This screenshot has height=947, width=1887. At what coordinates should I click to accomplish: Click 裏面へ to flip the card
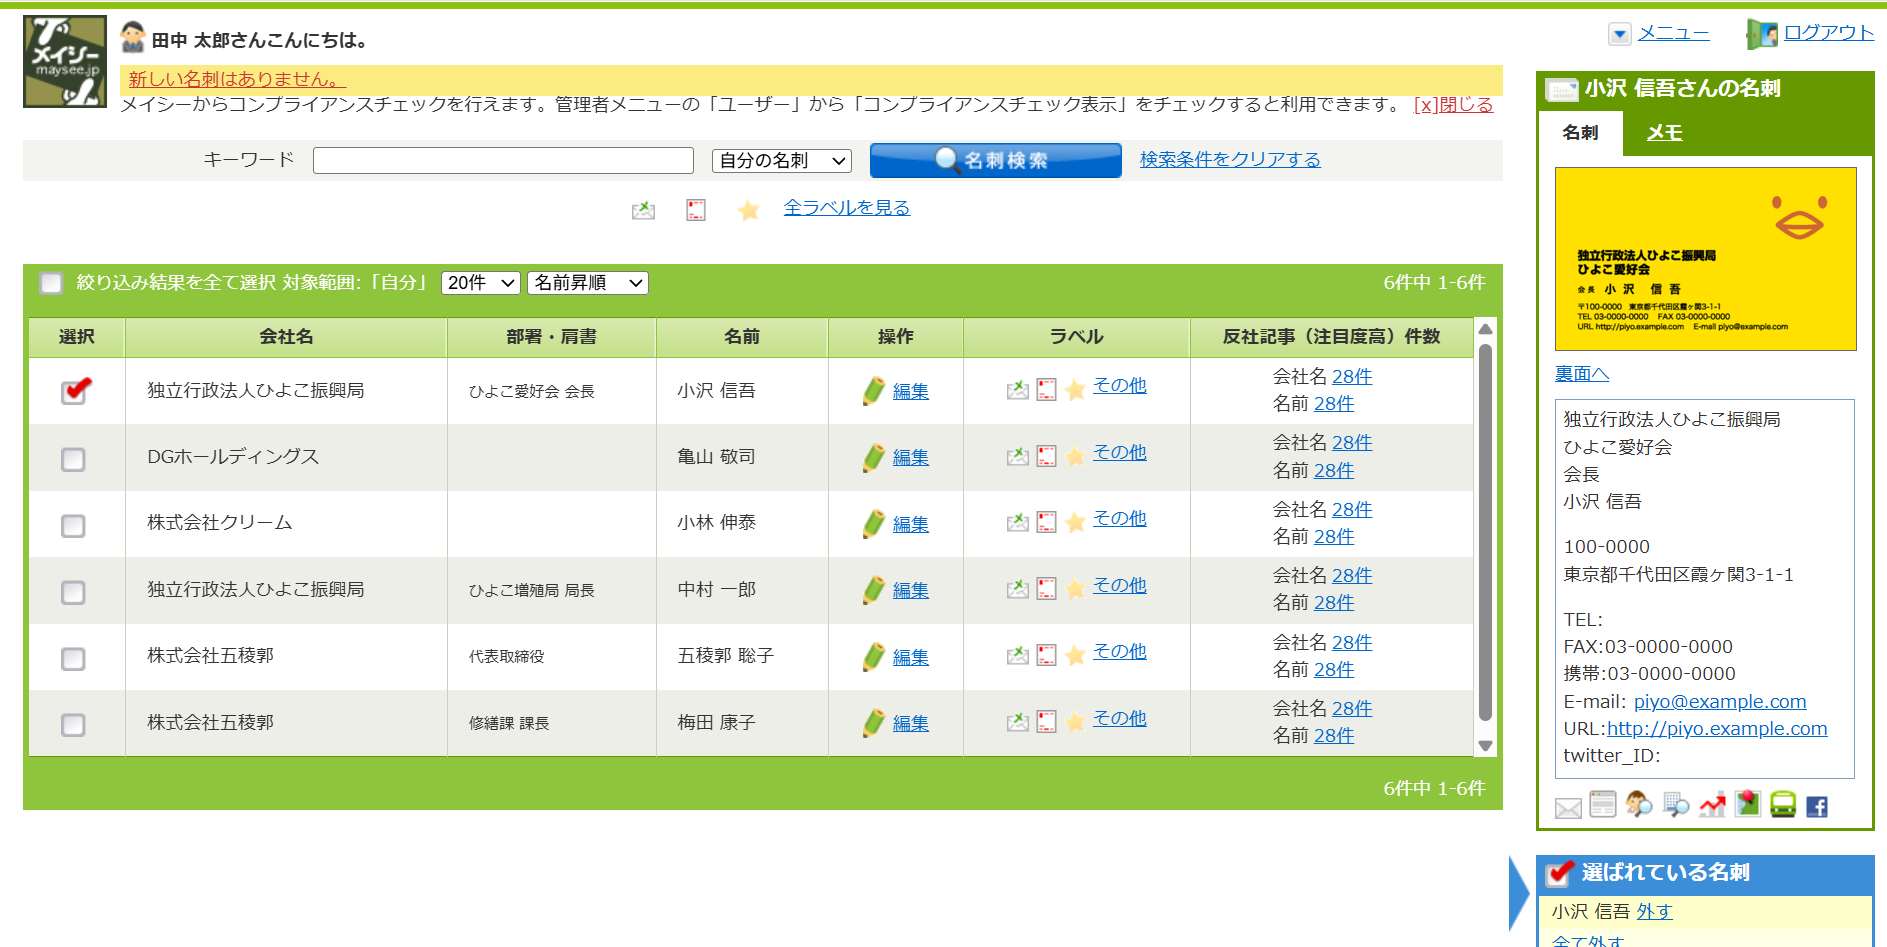(x=1582, y=373)
